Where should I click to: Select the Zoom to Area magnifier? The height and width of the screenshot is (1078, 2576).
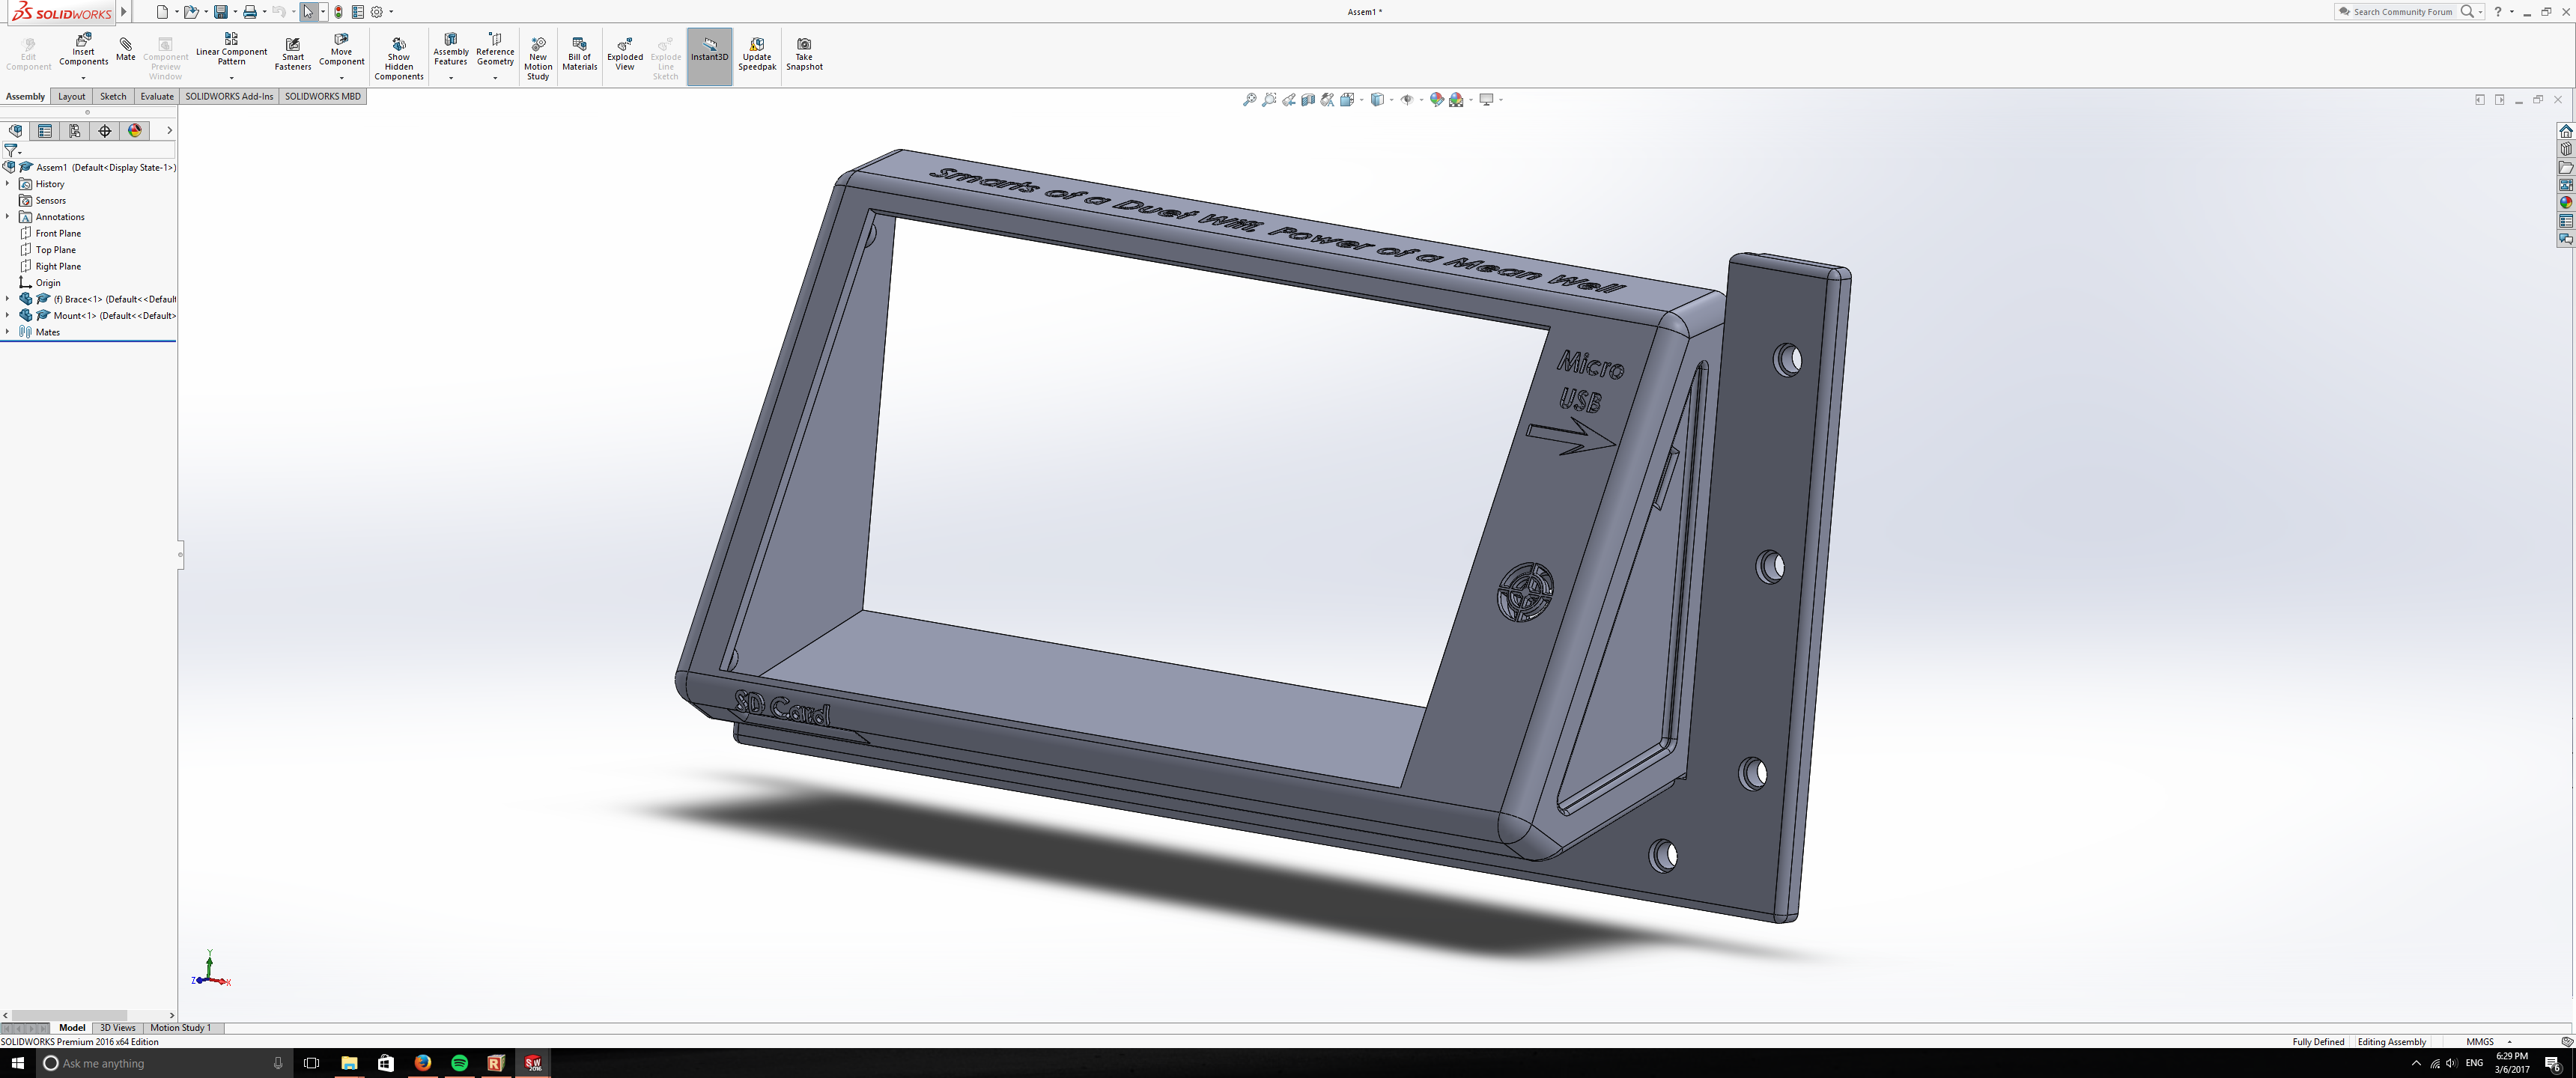point(1269,99)
